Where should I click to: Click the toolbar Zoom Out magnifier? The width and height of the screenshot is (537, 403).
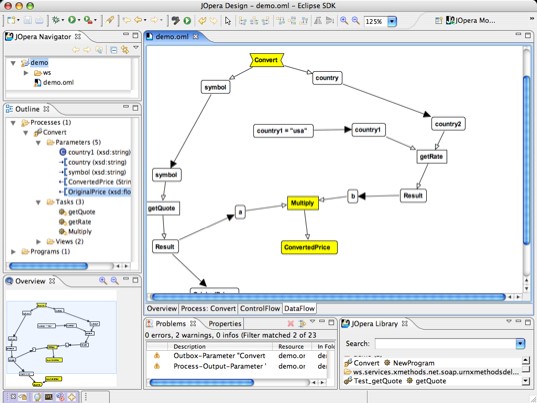coord(355,21)
